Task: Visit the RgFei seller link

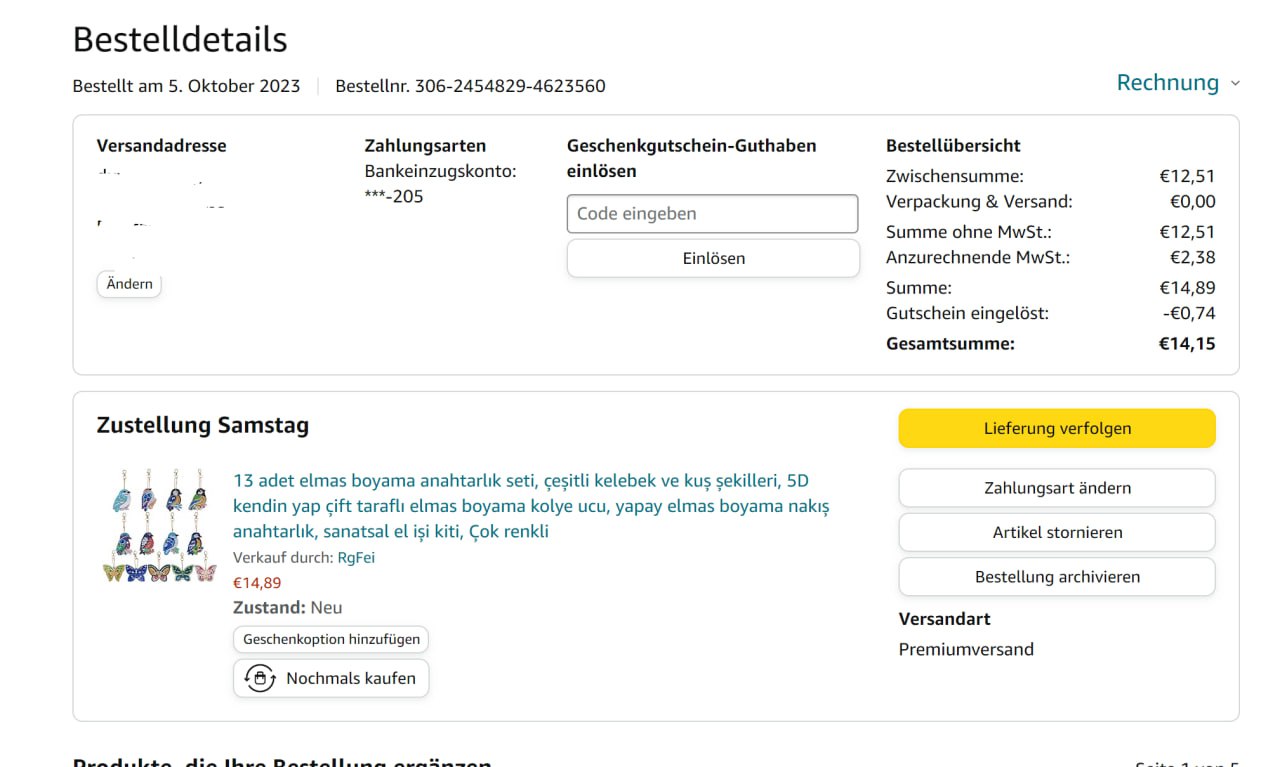Action: [356, 557]
